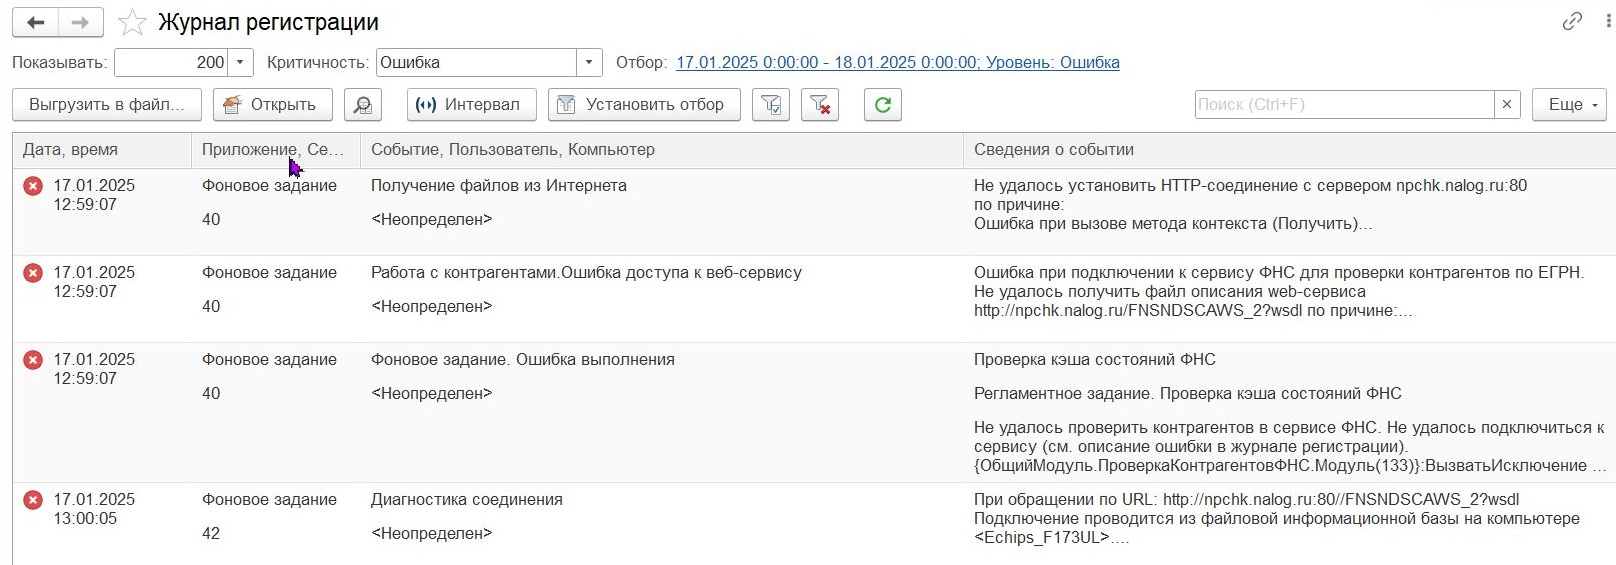Image resolution: width=1616 pixels, height=565 pixels.
Task: Go back with the left arrow button
Action: [35, 22]
